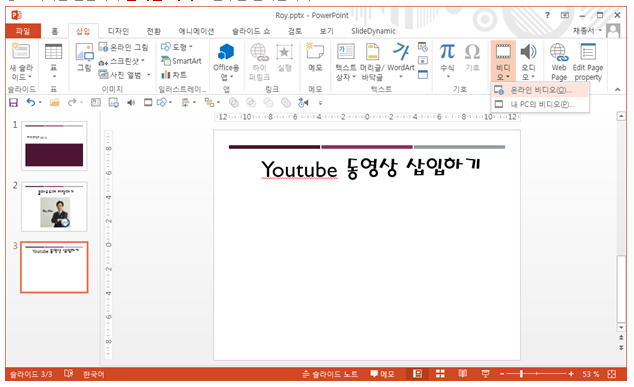The width and height of the screenshot is (634, 387).
Task: Click 온라인 그림 in the ribbon
Action: click(x=124, y=47)
